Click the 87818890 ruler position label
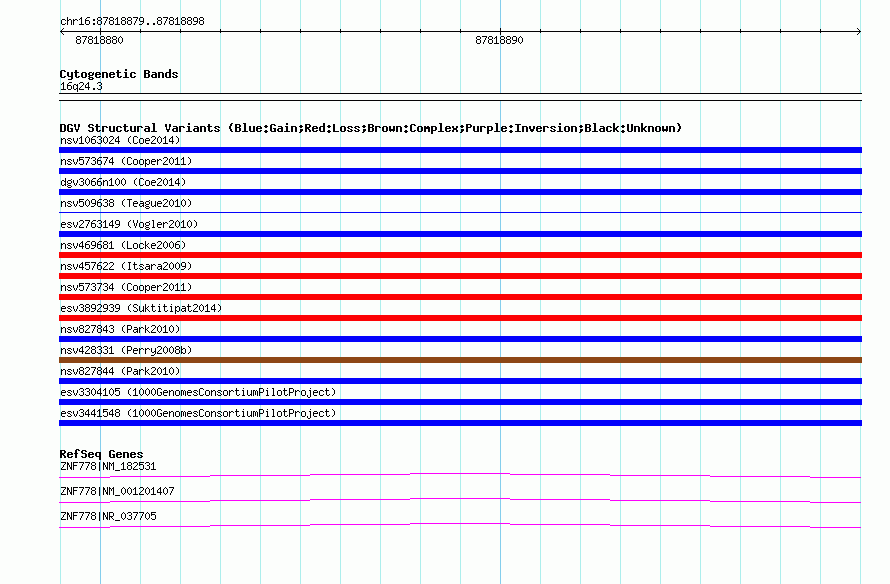This screenshot has height=584, width=890. coord(499,40)
